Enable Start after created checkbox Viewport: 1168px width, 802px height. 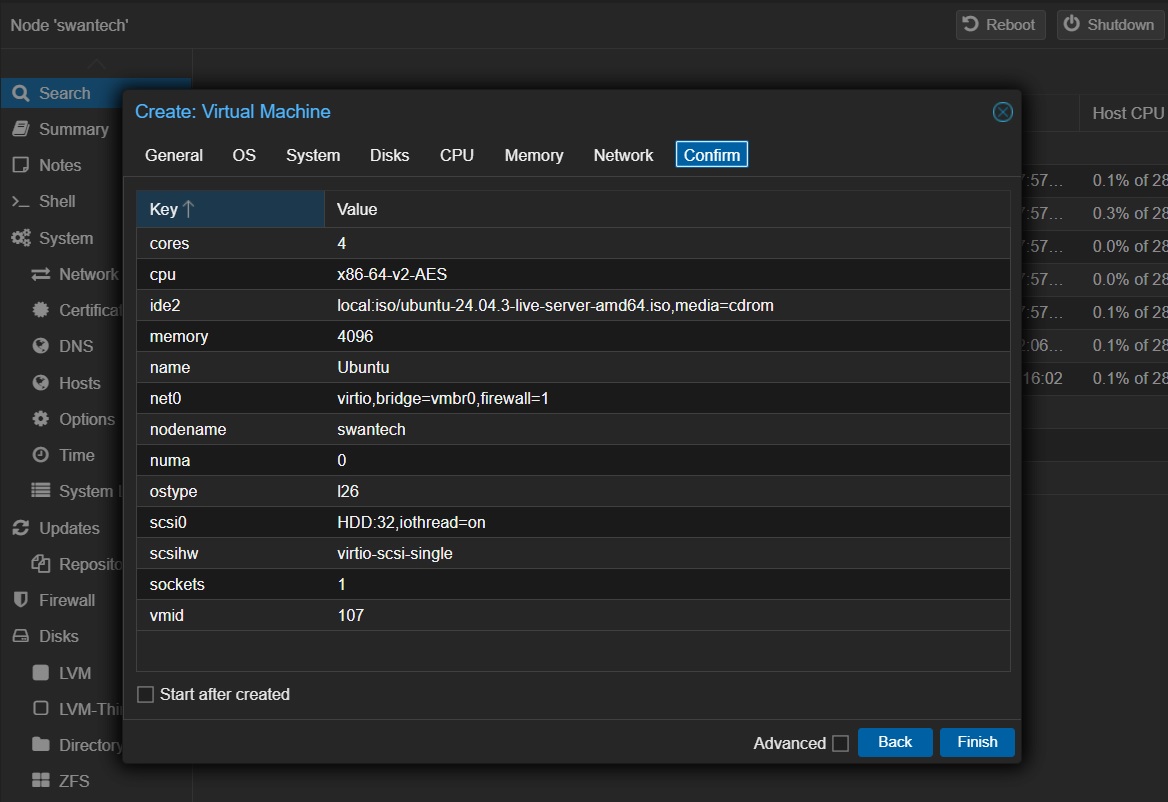146,695
